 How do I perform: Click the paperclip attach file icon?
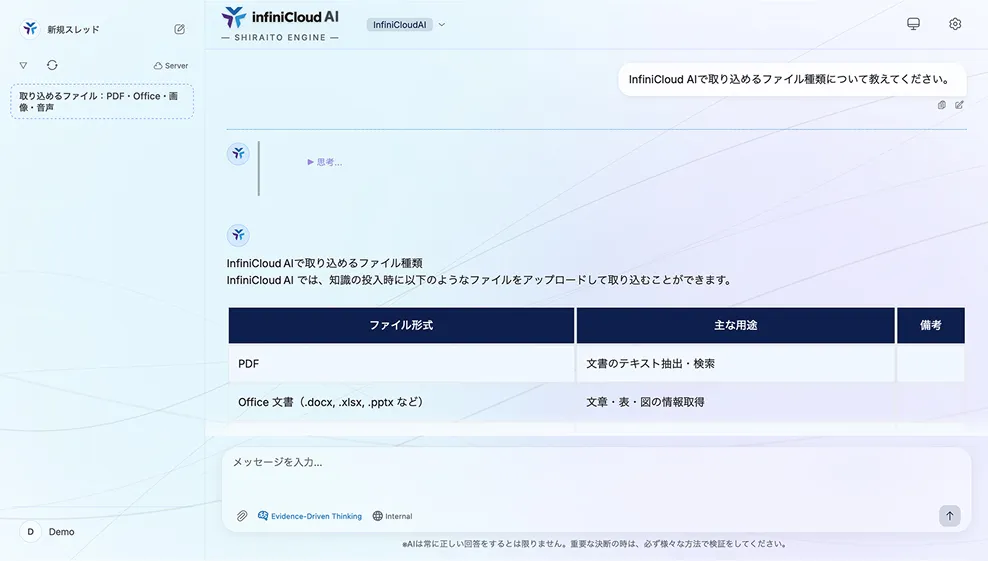242,516
